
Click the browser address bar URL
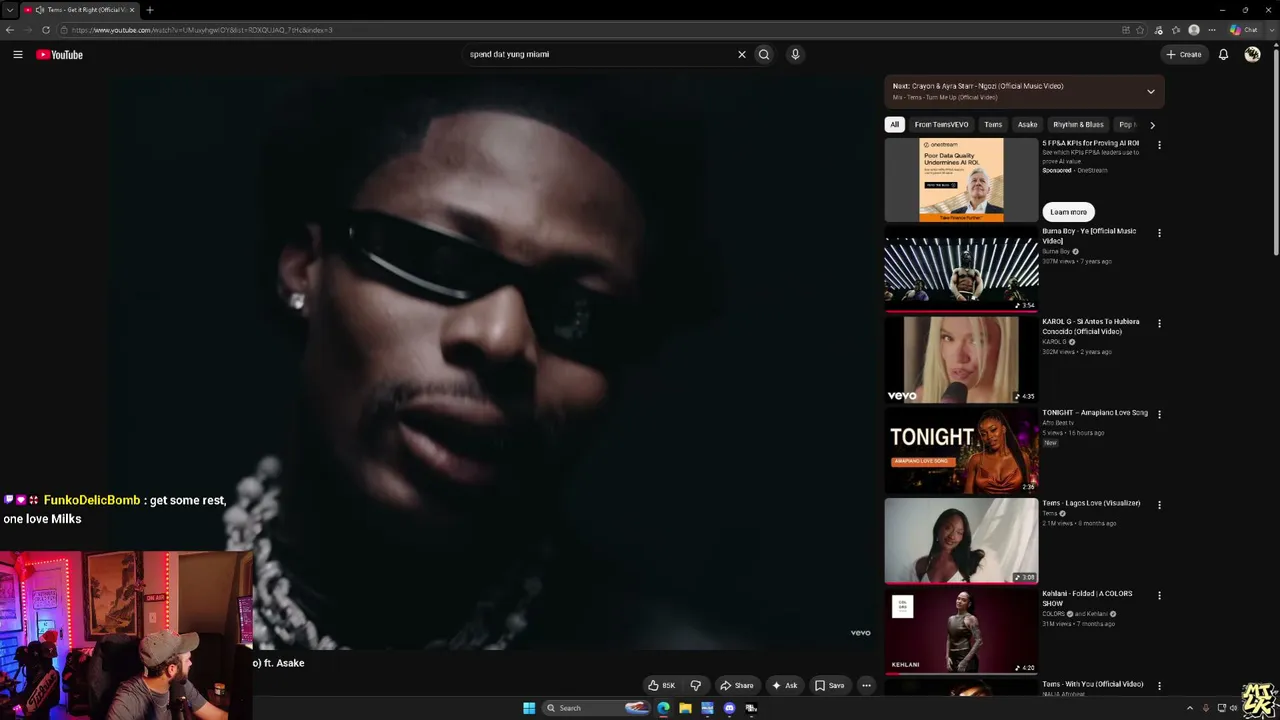(202, 30)
